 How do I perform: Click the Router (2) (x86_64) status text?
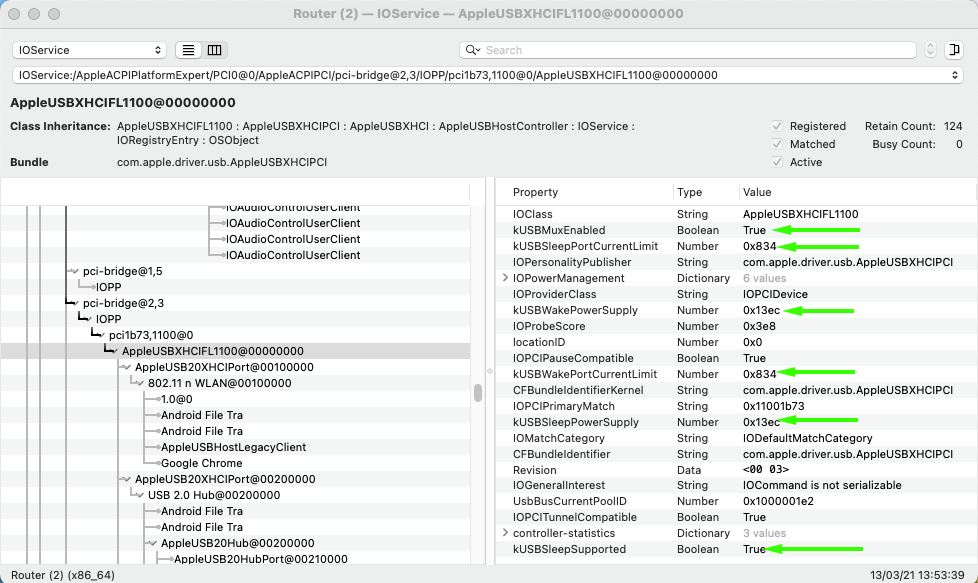[x=62, y=575]
